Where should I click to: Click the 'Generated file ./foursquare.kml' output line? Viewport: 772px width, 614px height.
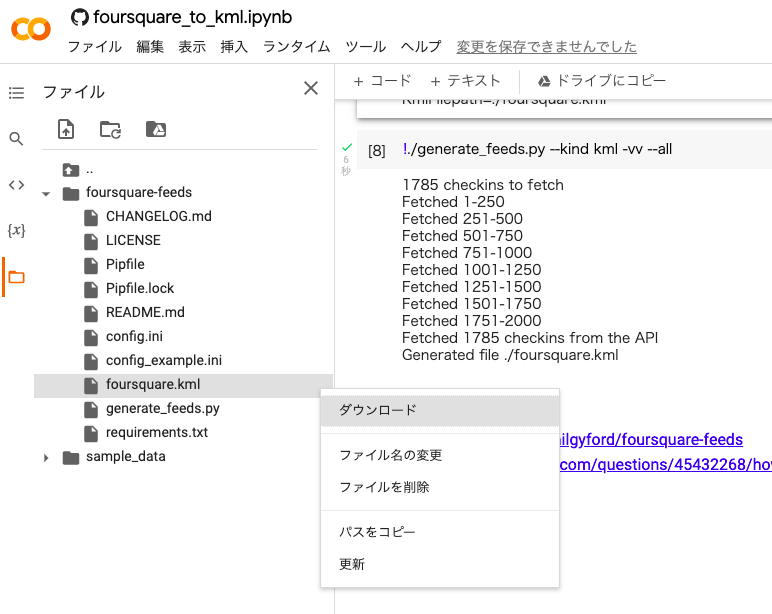tap(510, 355)
